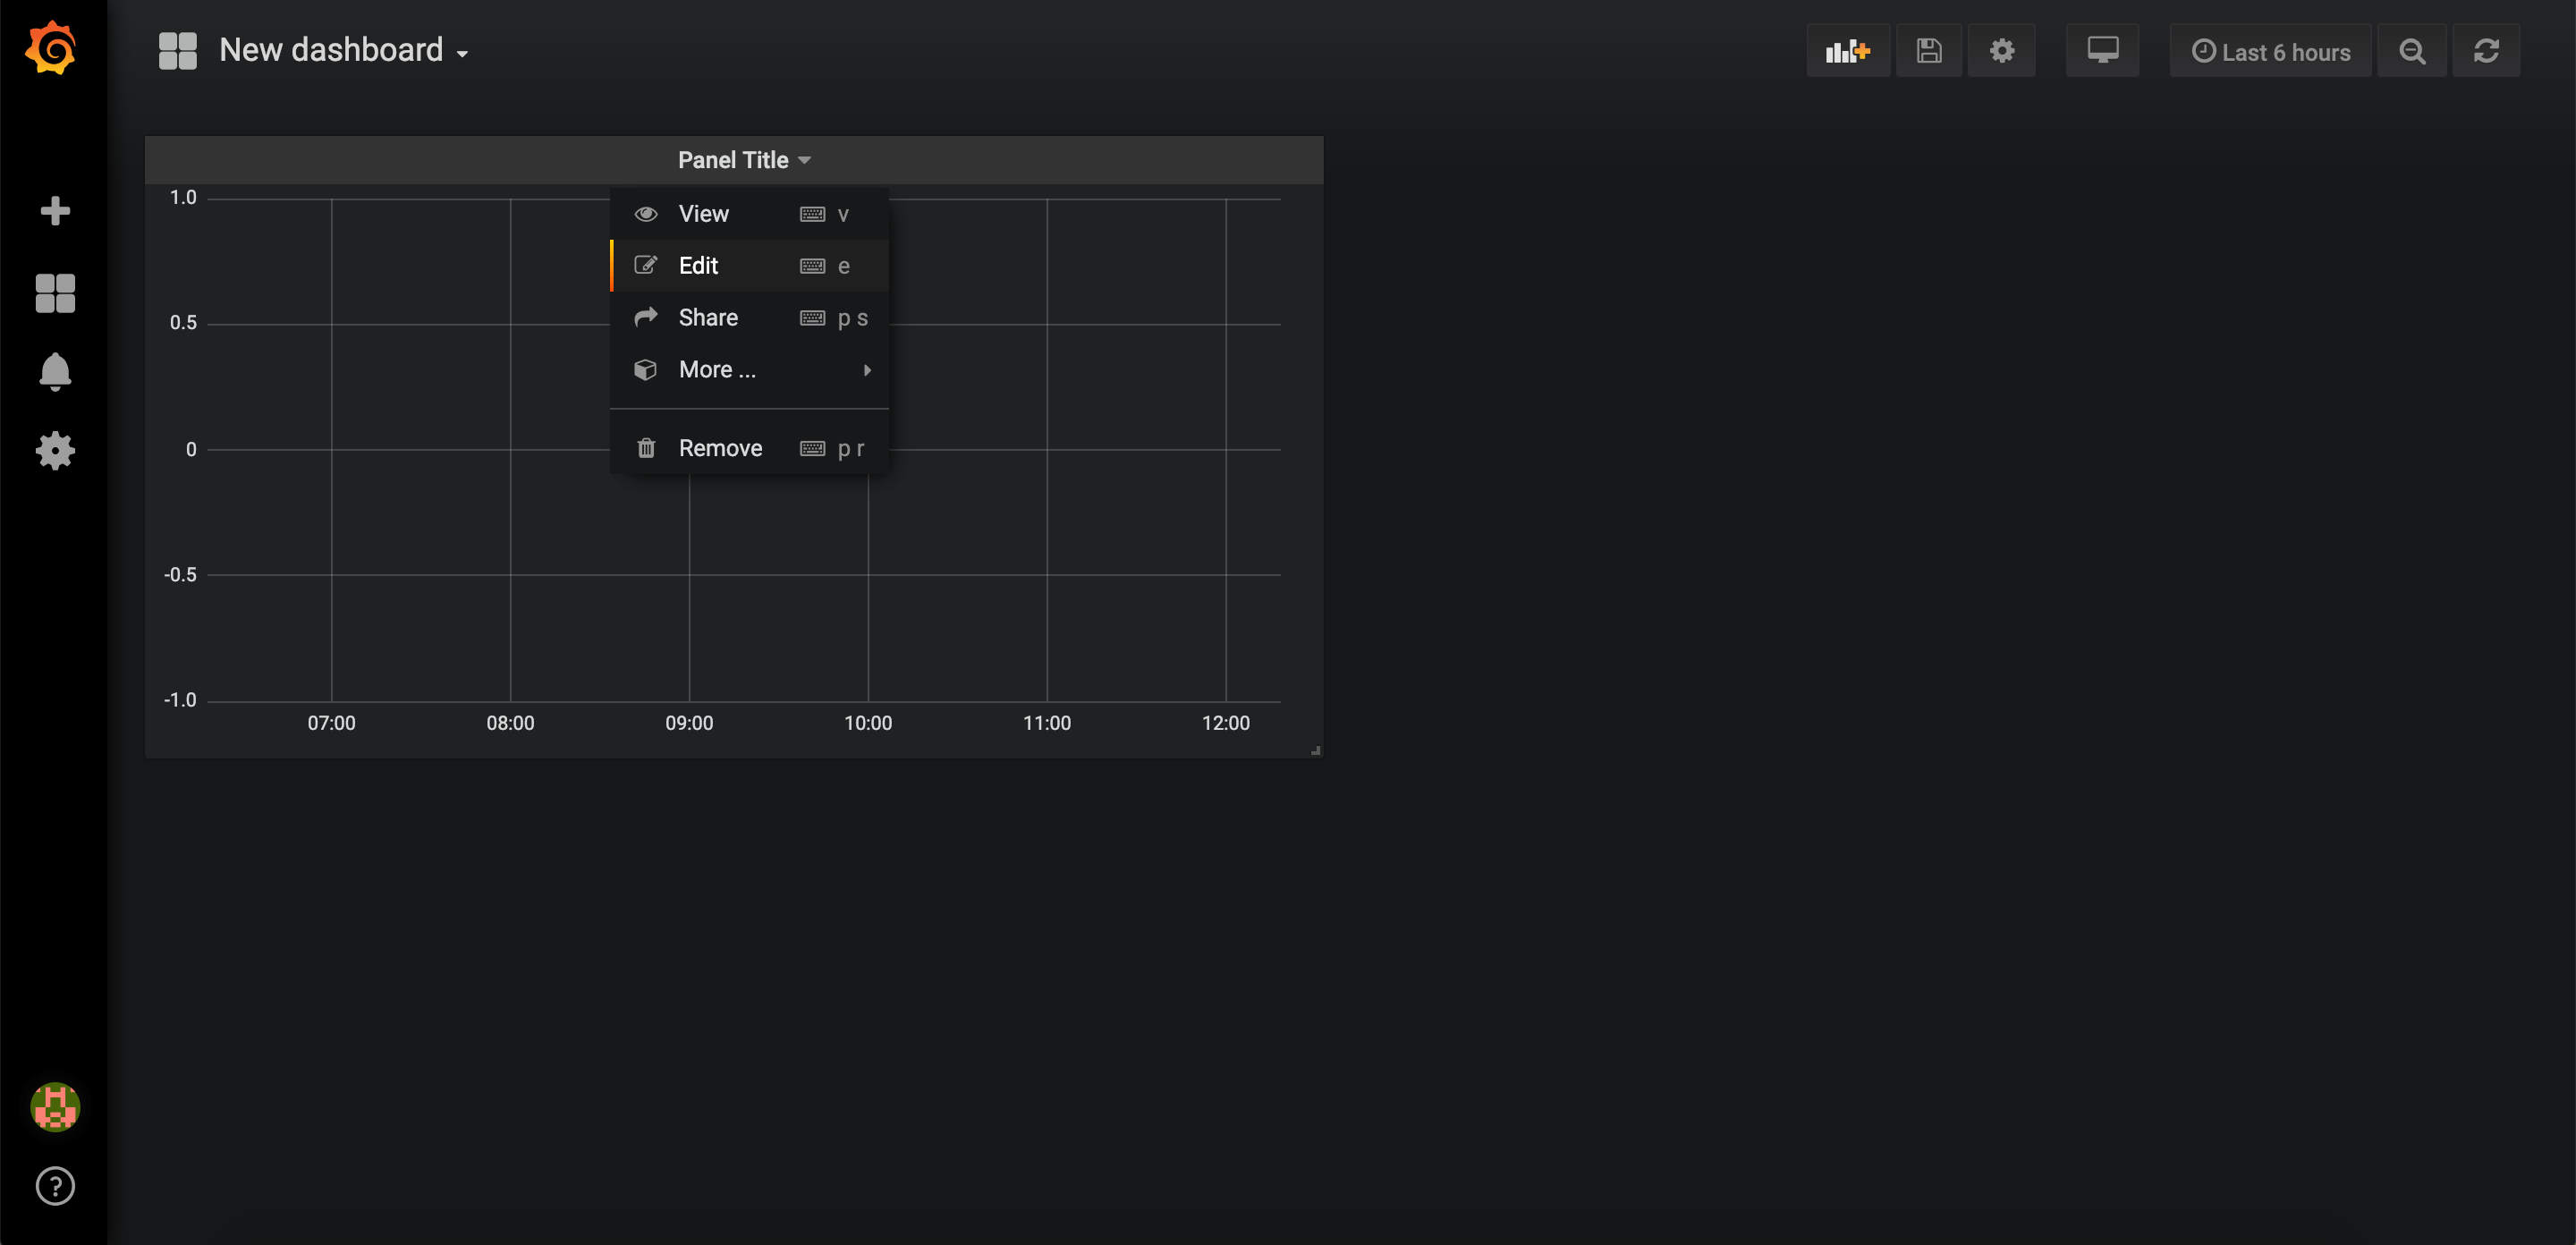Expand the More ... submenu
Image resolution: width=2576 pixels, height=1245 pixels.
click(x=749, y=370)
